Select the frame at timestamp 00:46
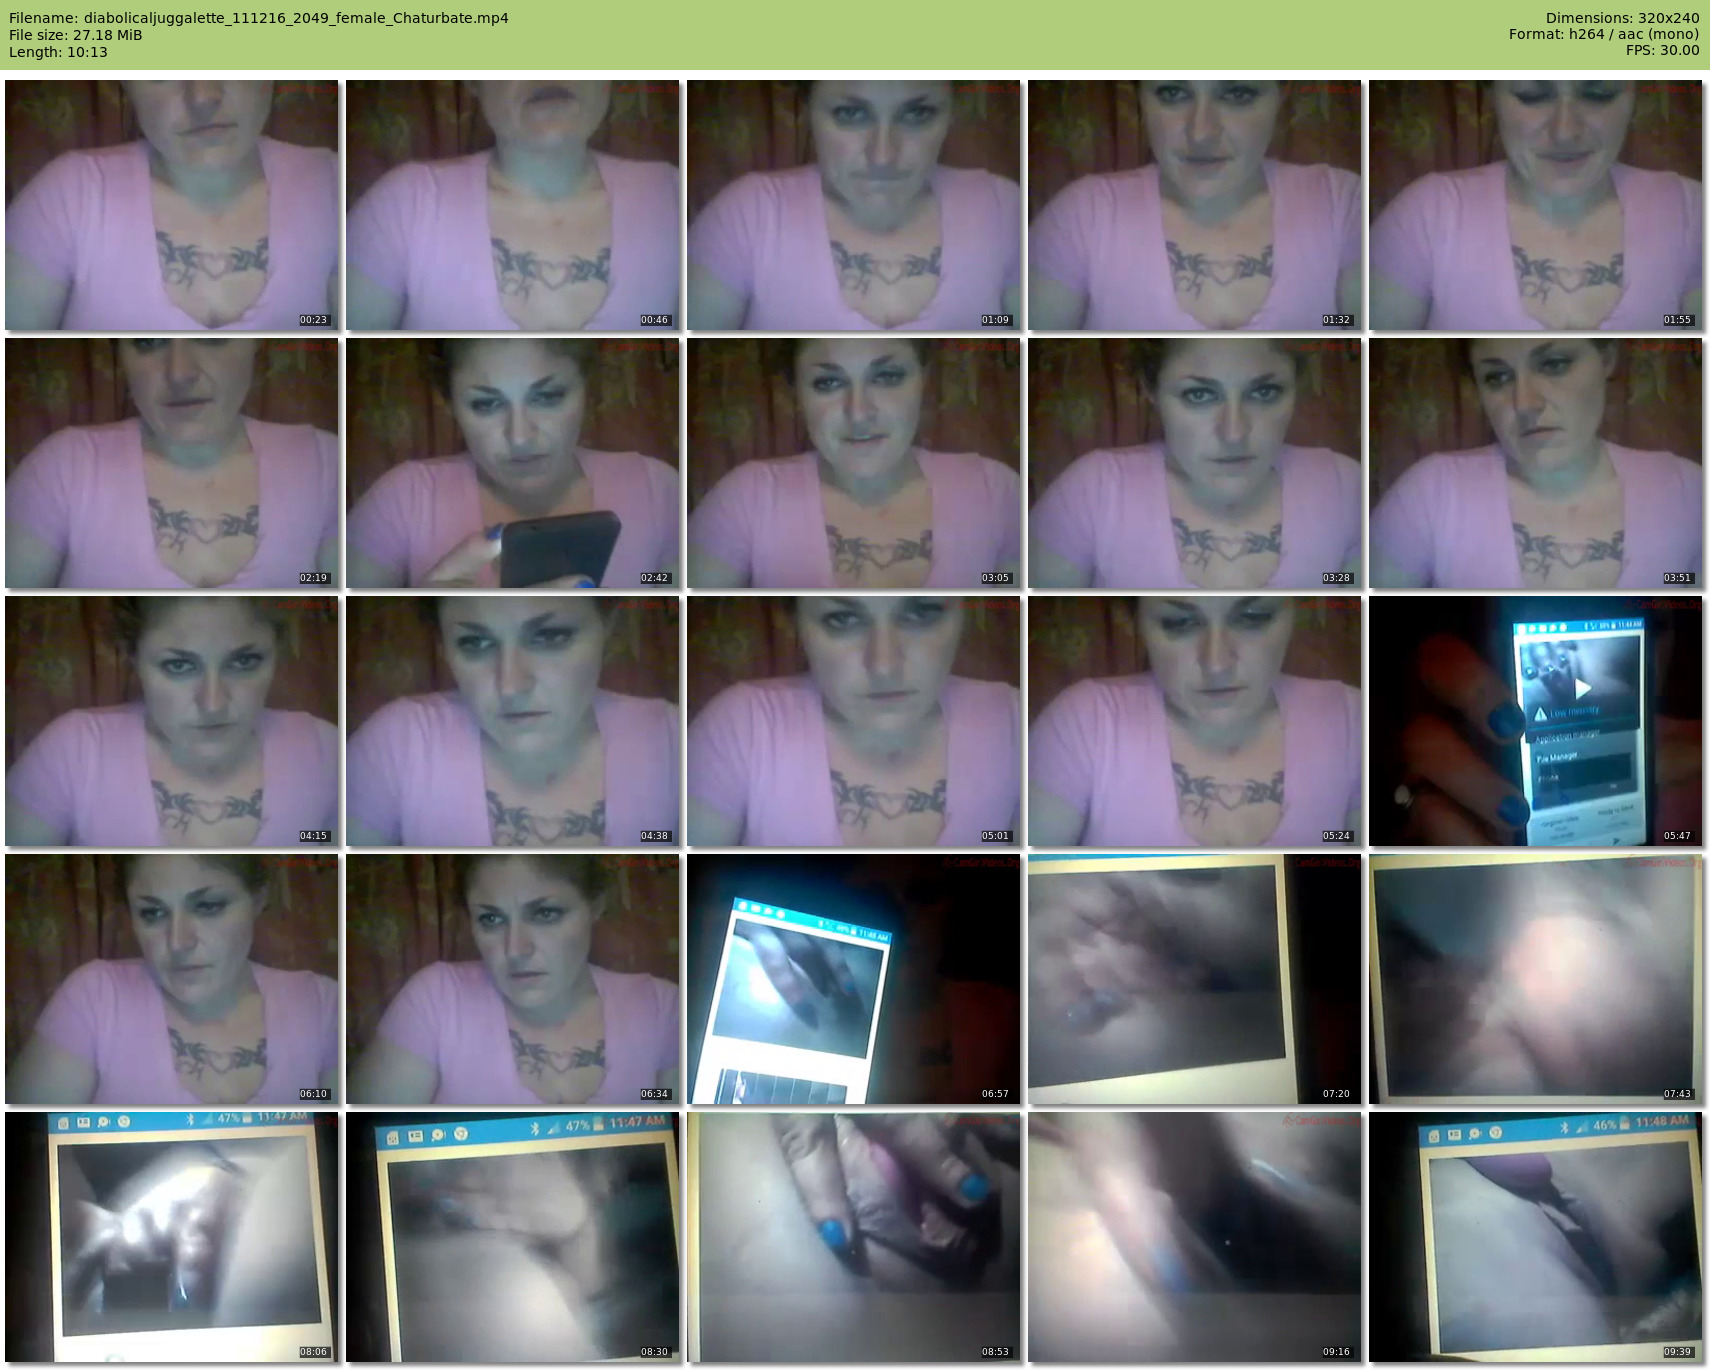 coord(513,205)
